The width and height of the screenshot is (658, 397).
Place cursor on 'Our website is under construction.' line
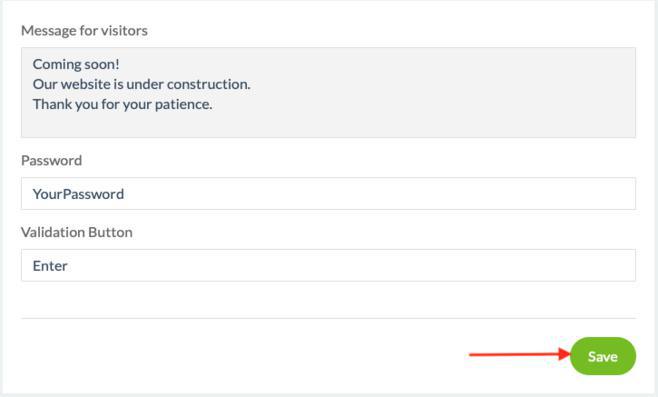[141, 84]
